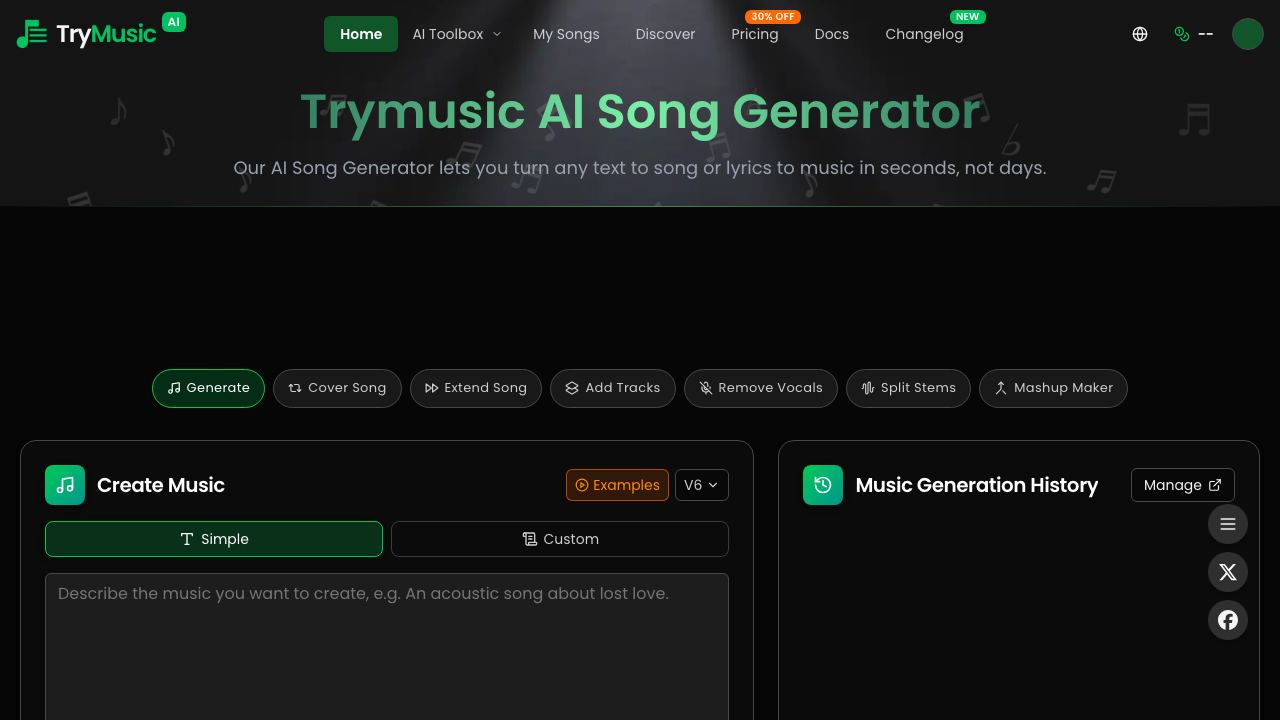Screen dimensions: 1280x720
Task: Click the Create Music note icon
Action: [x=65, y=485]
